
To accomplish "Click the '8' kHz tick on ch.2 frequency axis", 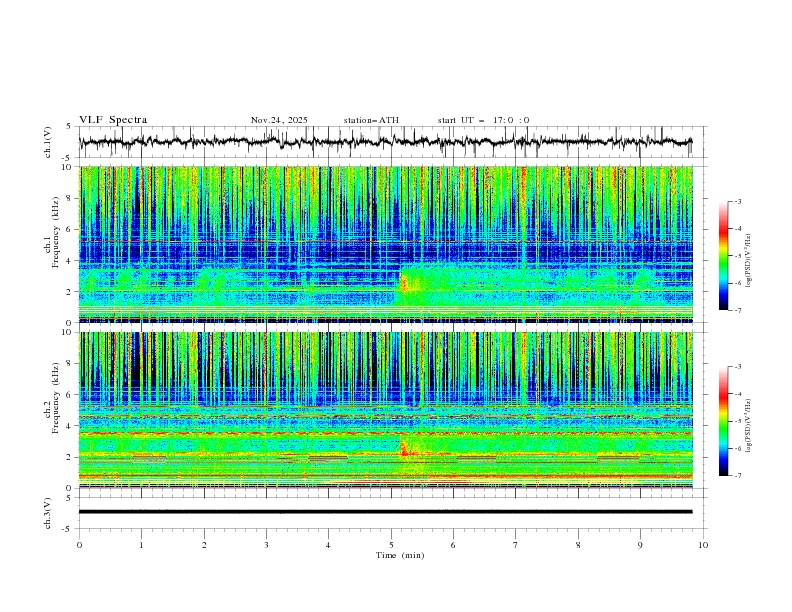I will [x=71, y=364].
